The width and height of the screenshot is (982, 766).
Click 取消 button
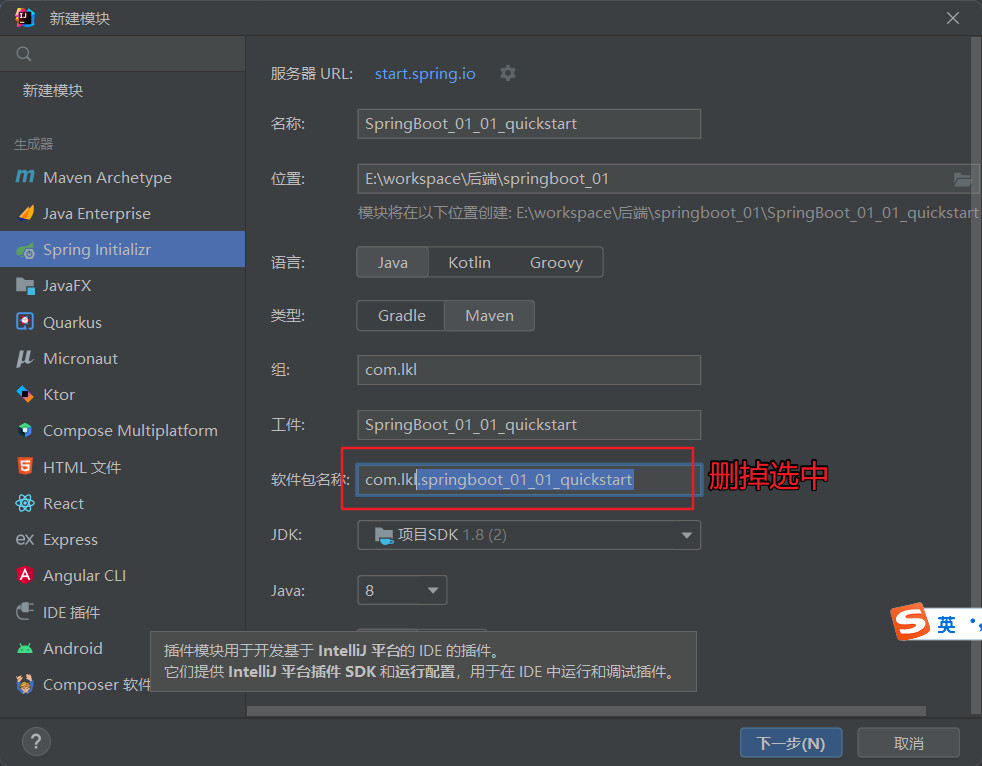click(x=908, y=743)
